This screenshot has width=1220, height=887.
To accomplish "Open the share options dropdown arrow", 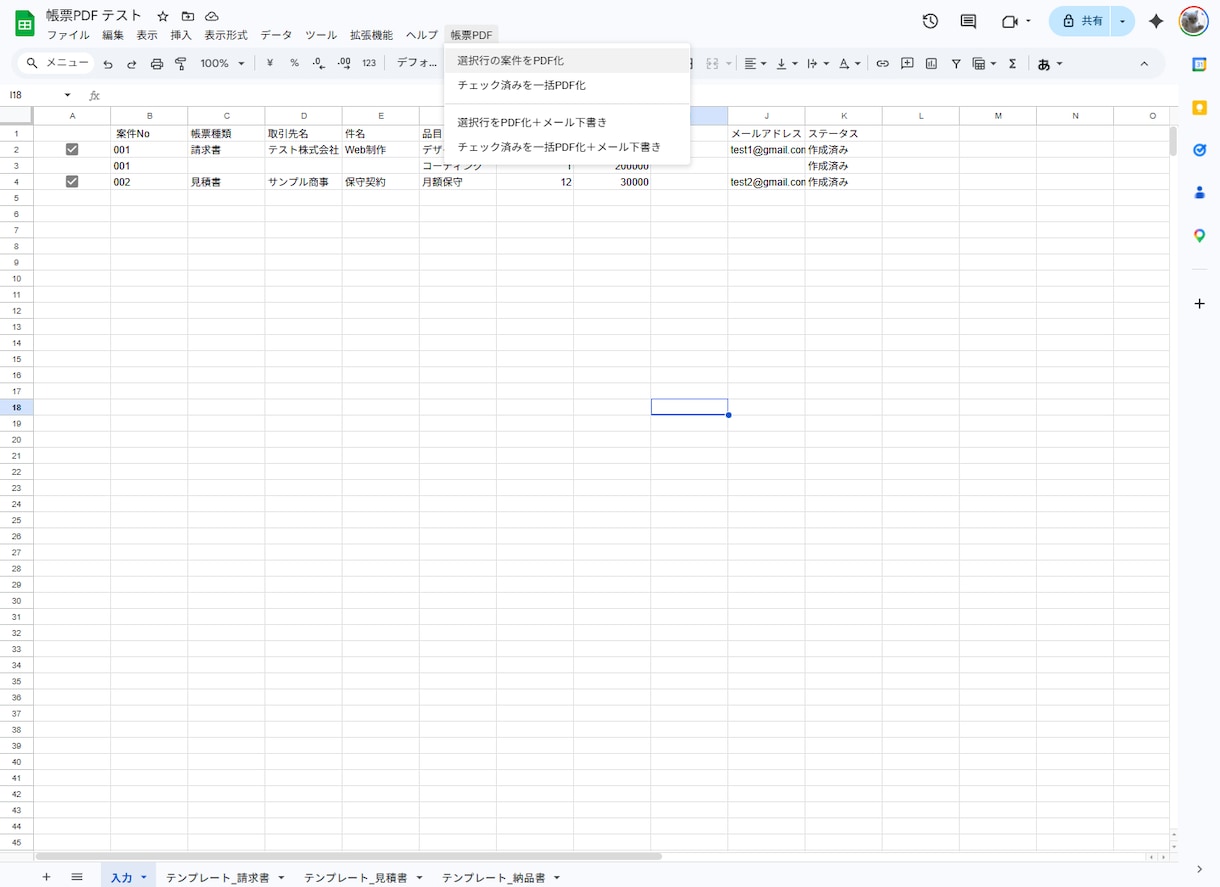I will click(x=1122, y=21).
